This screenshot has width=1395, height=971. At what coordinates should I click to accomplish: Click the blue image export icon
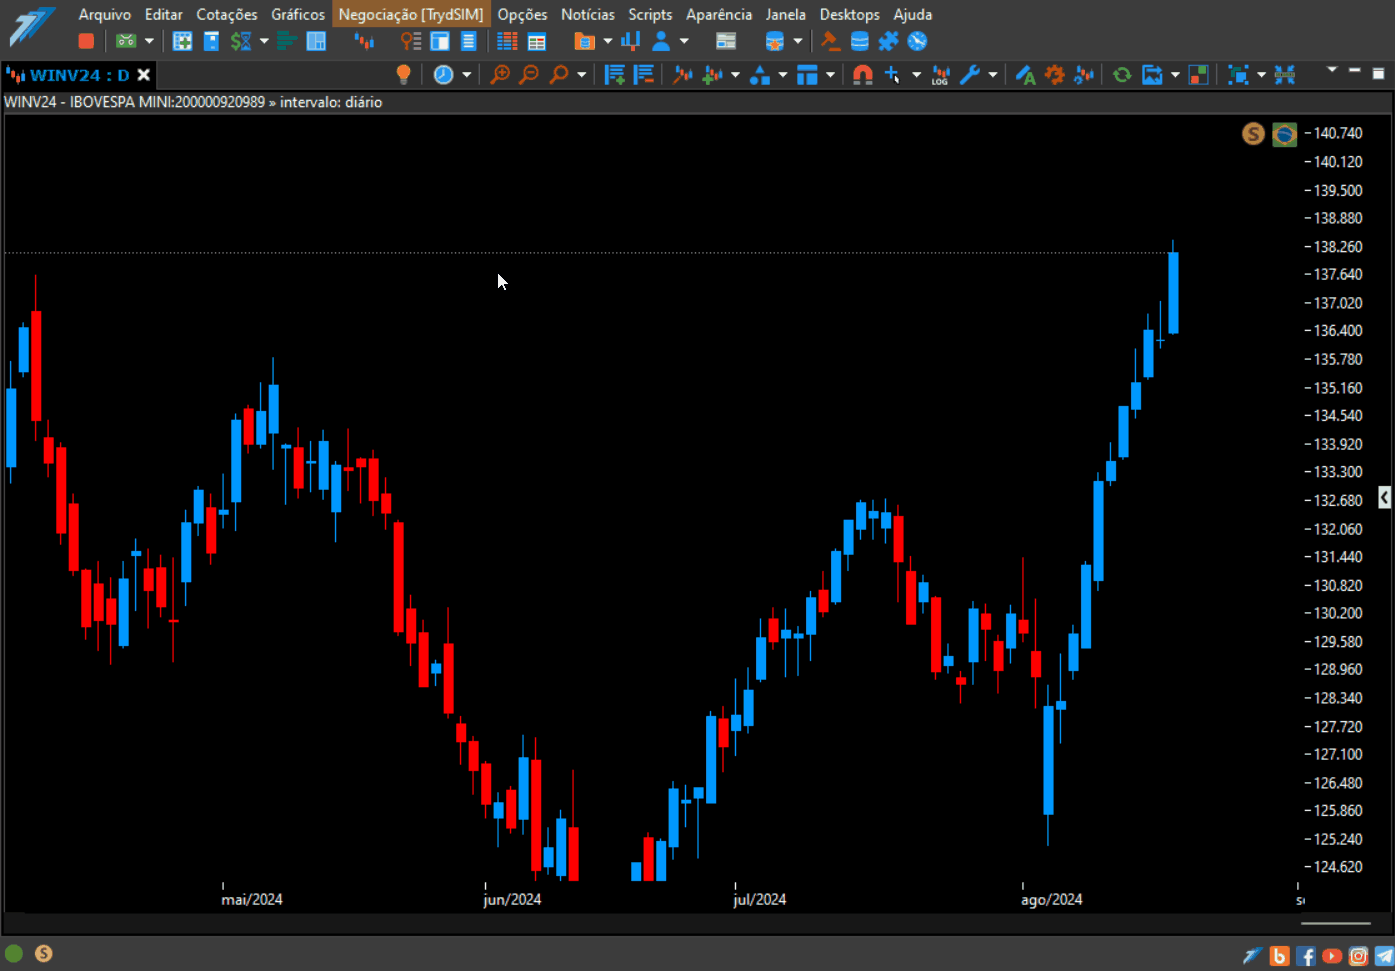point(1152,74)
